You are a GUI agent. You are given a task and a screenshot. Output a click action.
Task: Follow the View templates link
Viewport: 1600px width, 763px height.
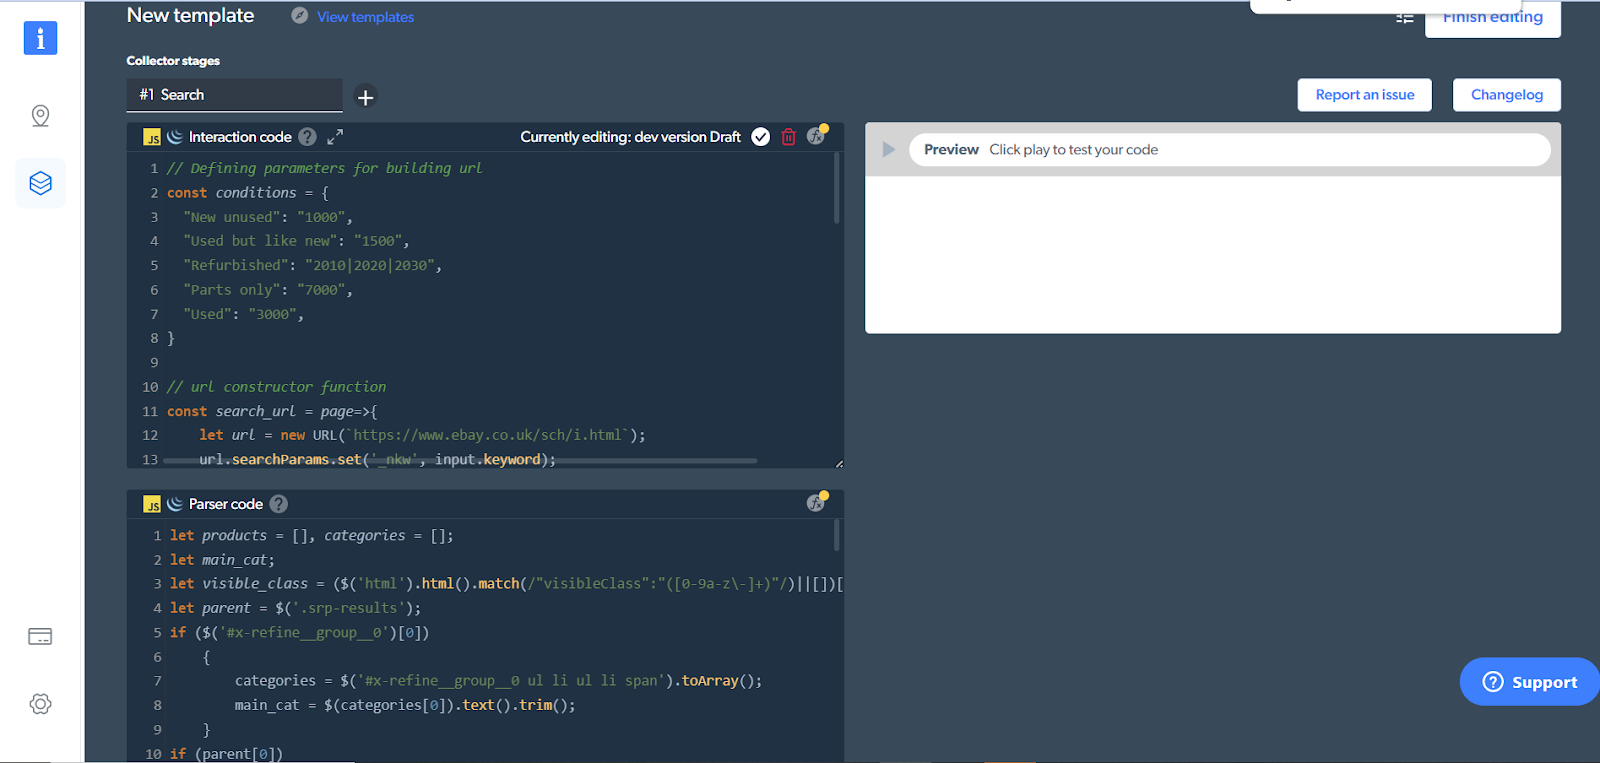pos(365,17)
